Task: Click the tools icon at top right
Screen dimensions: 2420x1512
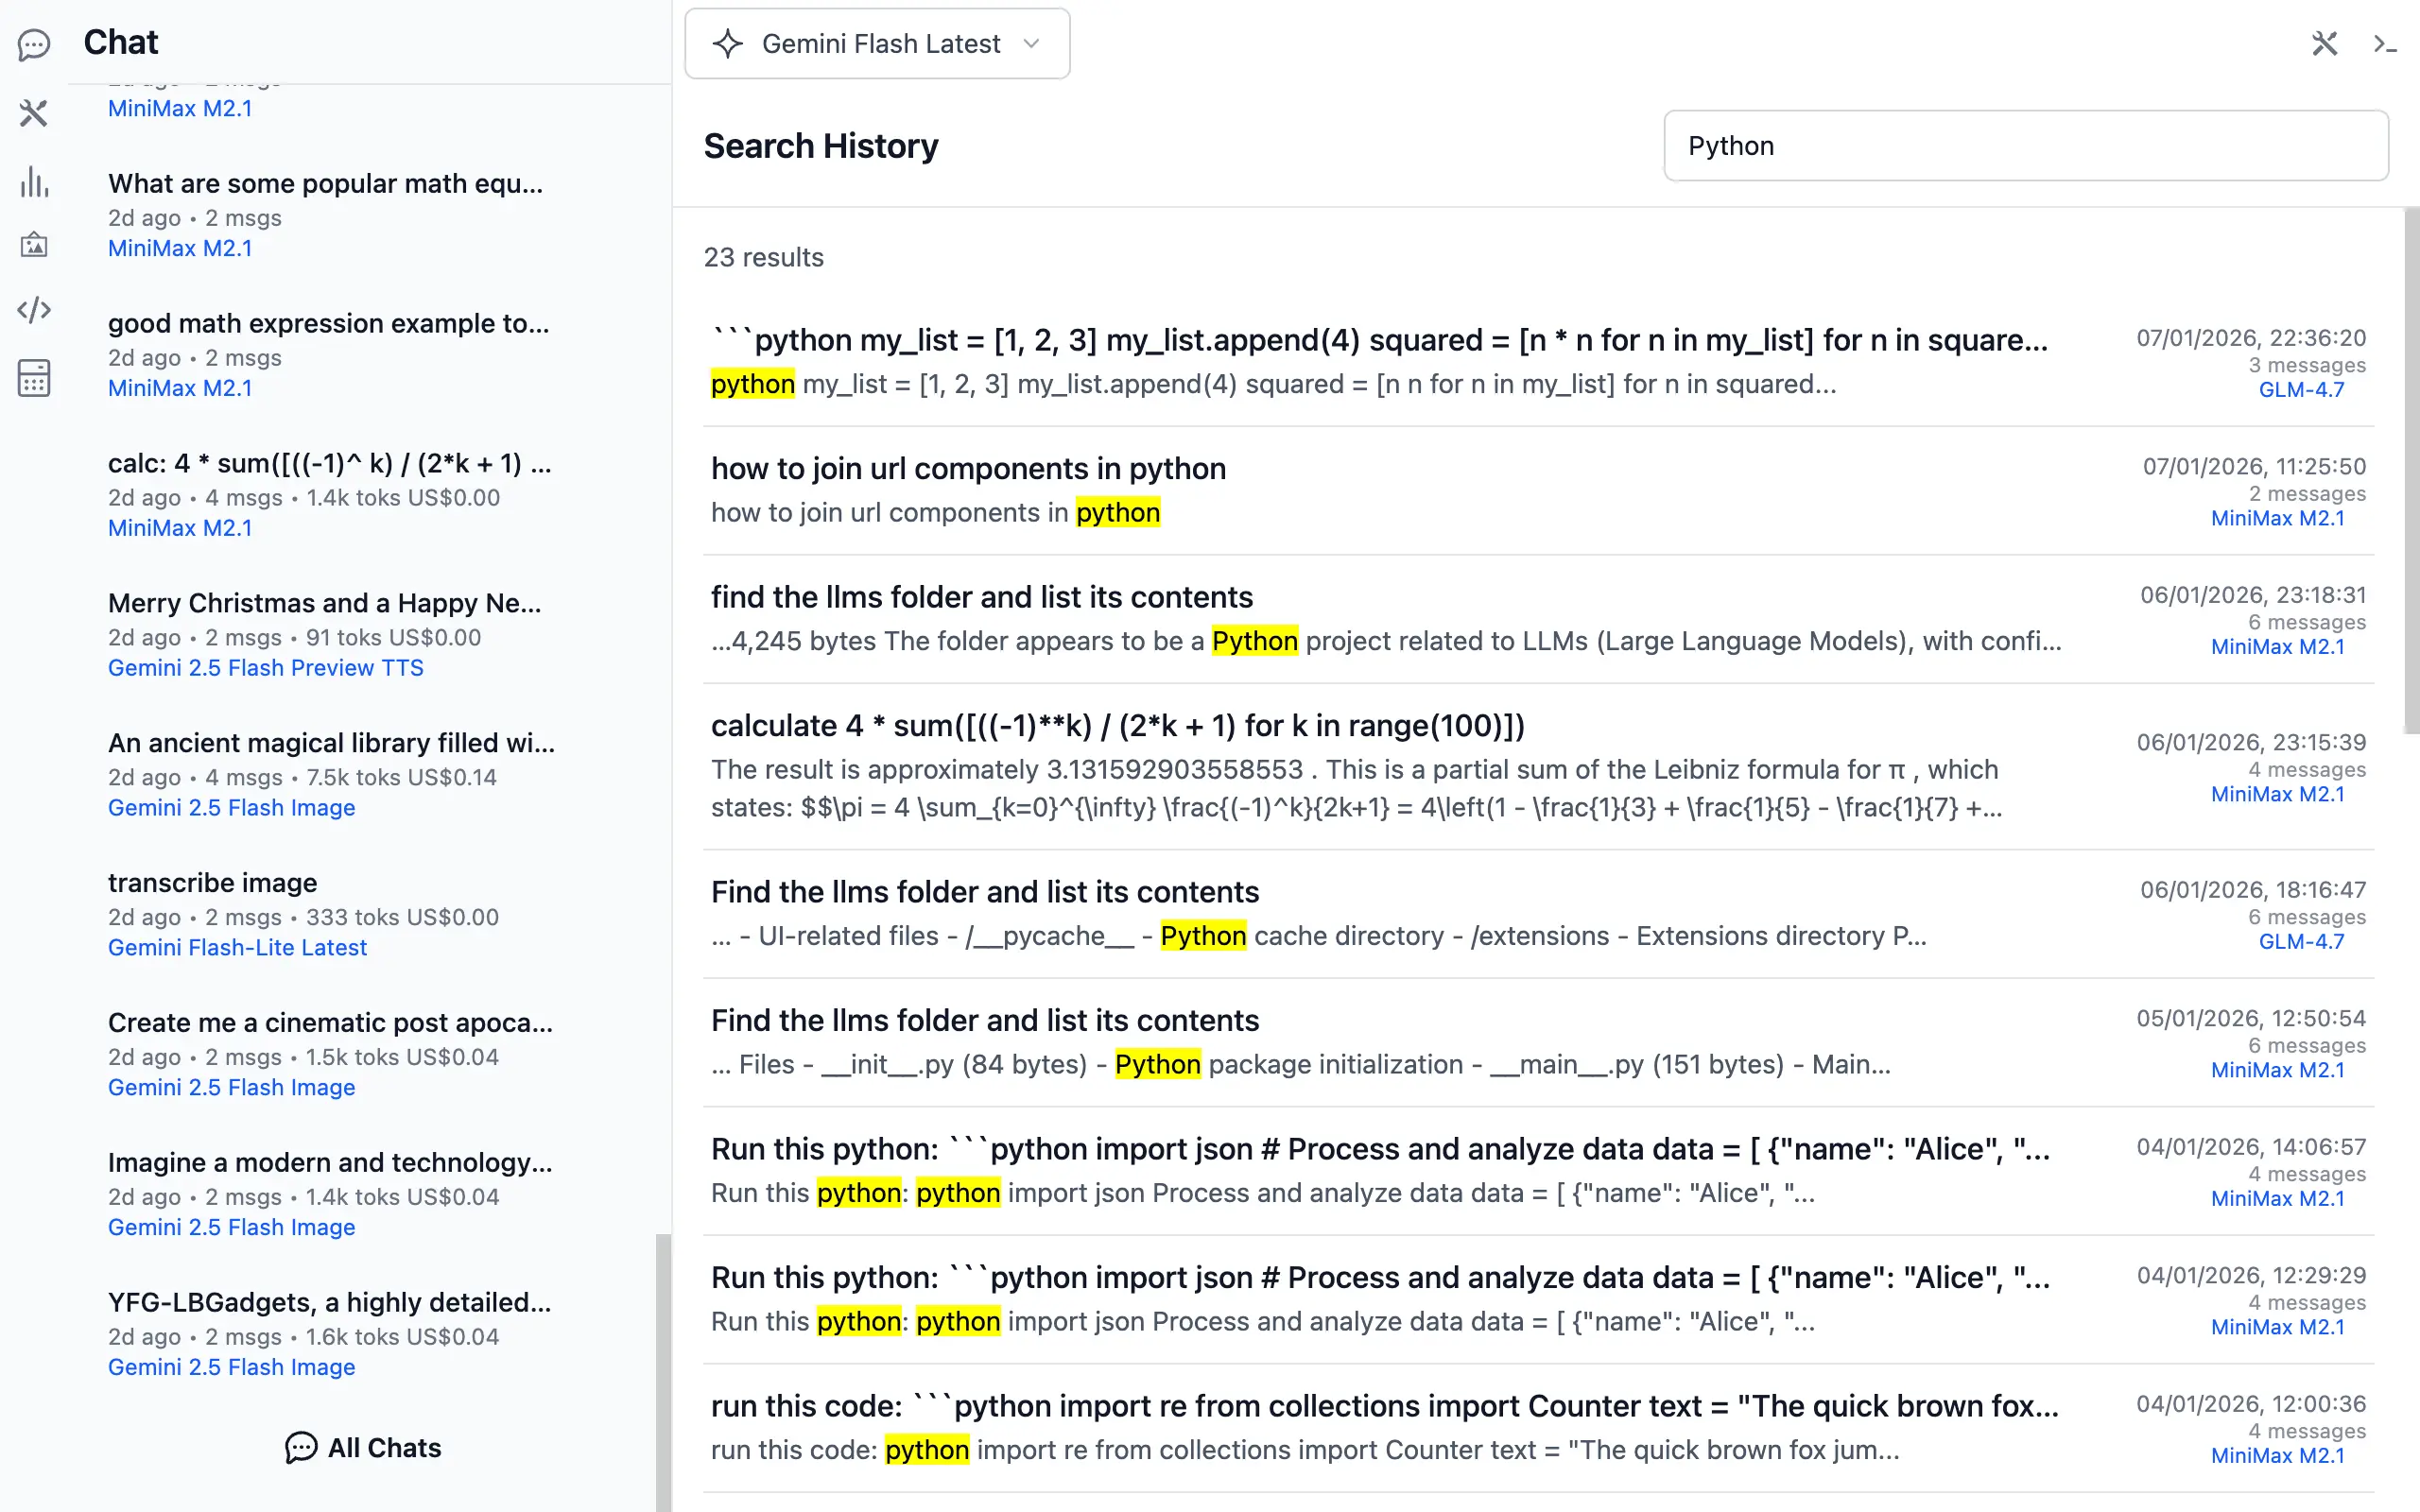Action: pyautogui.click(x=2325, y=43)
